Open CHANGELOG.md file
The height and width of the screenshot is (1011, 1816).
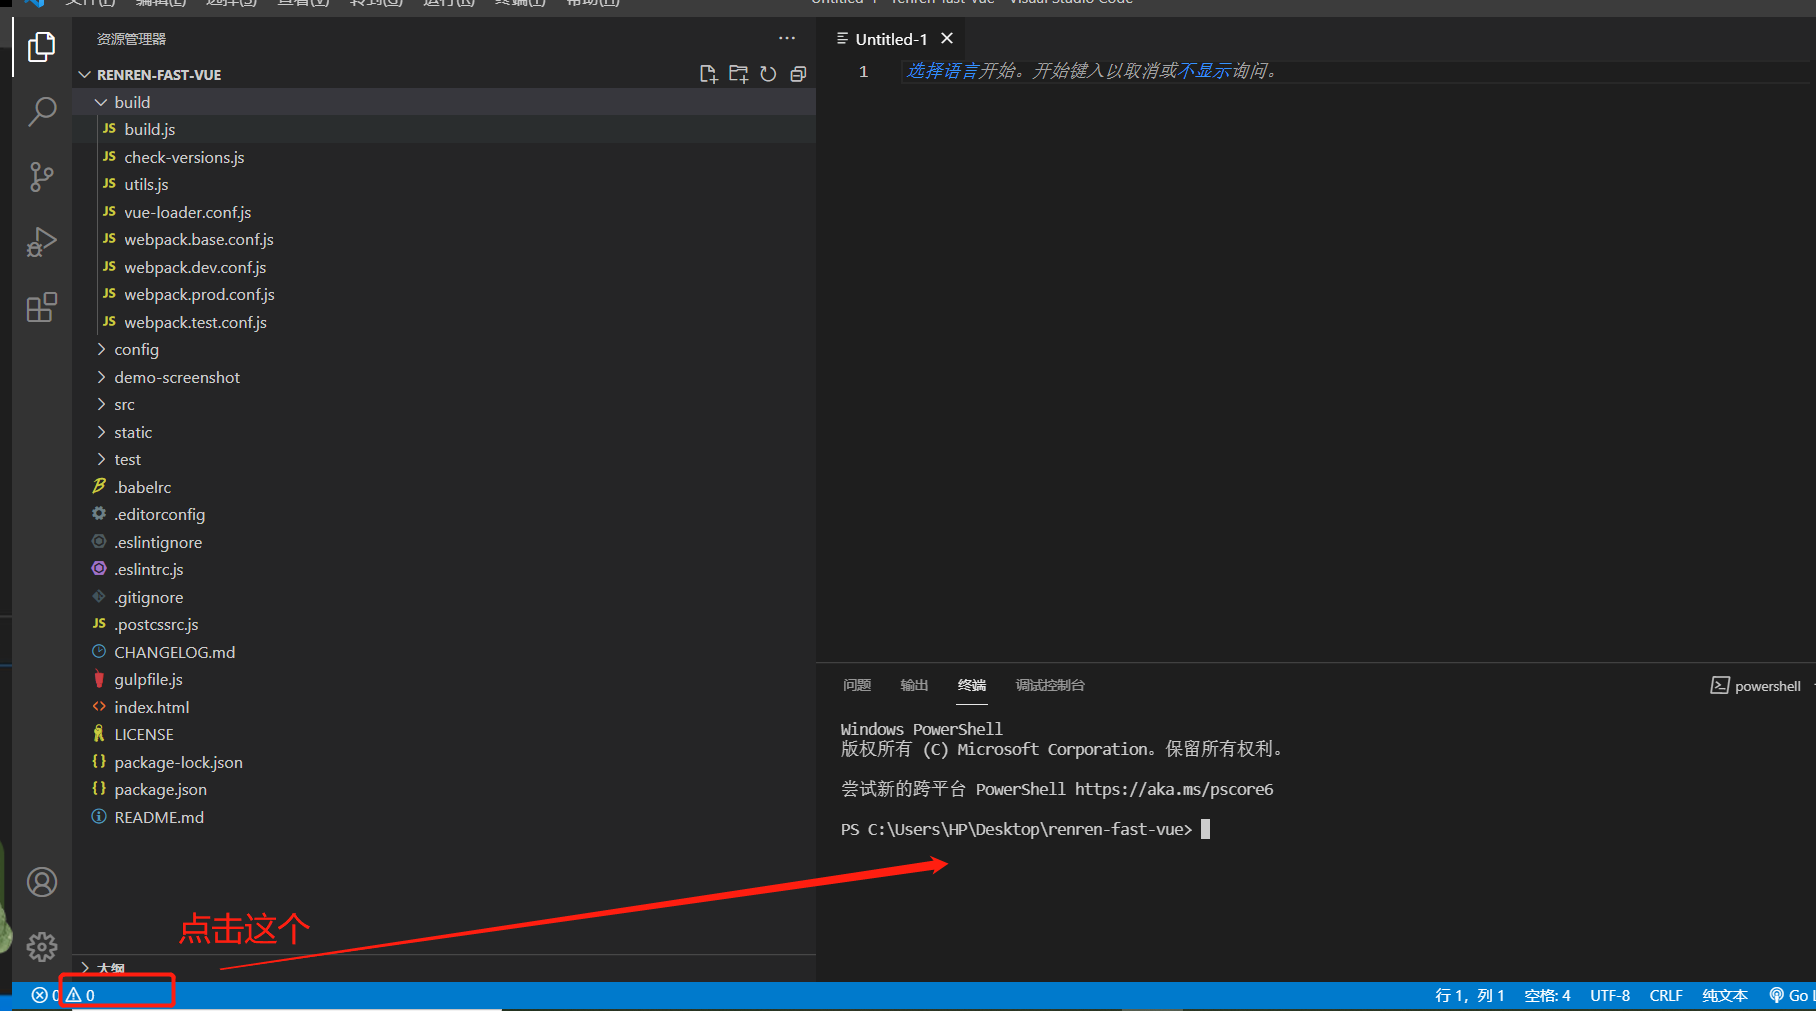[444, 652]
